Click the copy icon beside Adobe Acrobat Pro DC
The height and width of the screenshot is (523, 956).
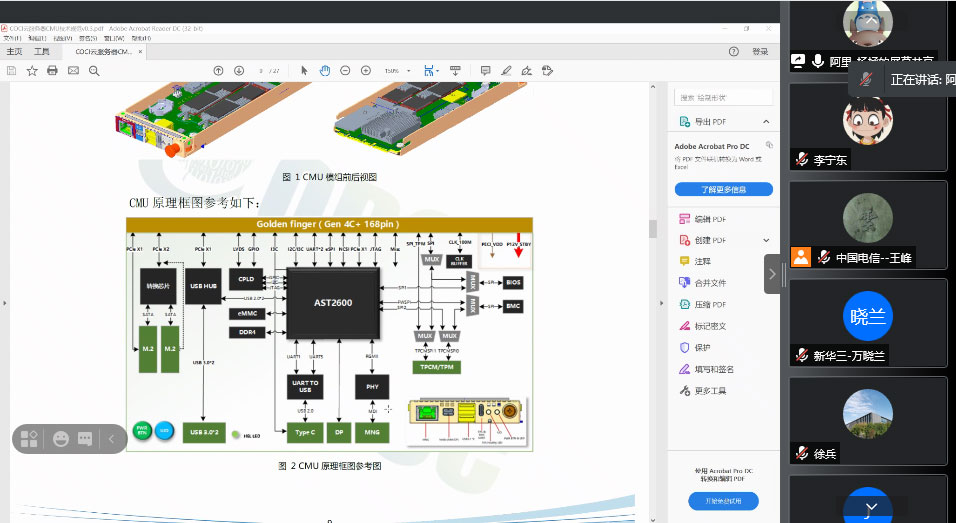coord(769,145)
